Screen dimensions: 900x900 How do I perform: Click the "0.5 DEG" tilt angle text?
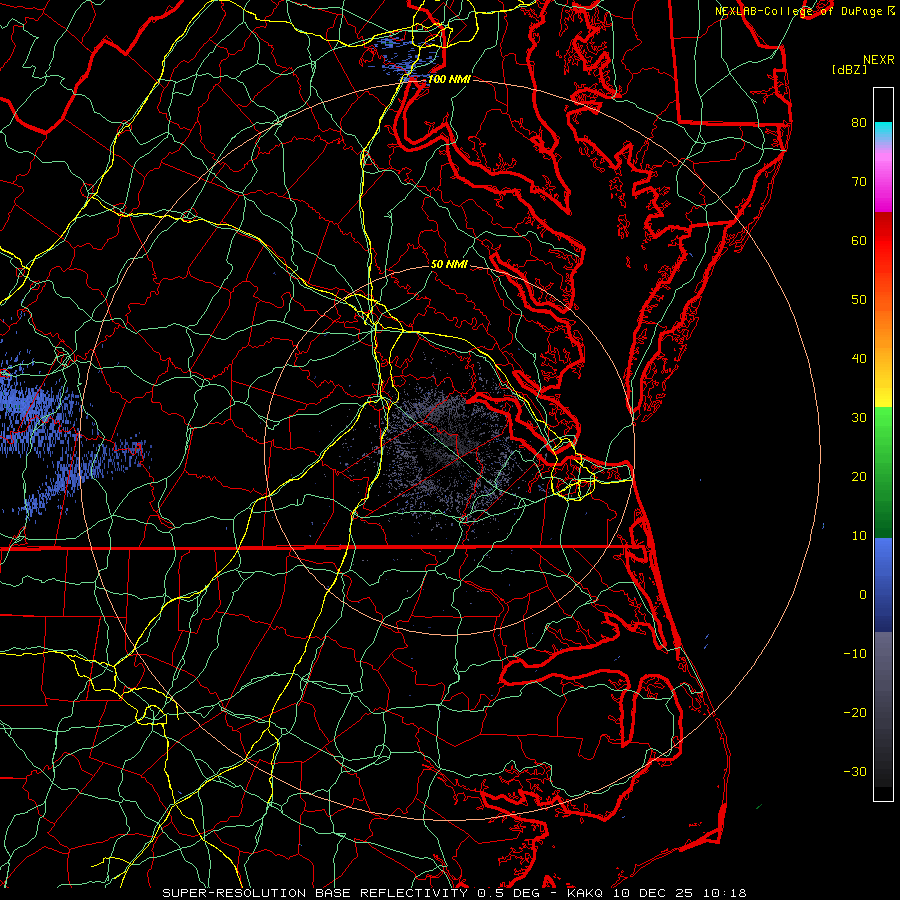click(509, 893)
